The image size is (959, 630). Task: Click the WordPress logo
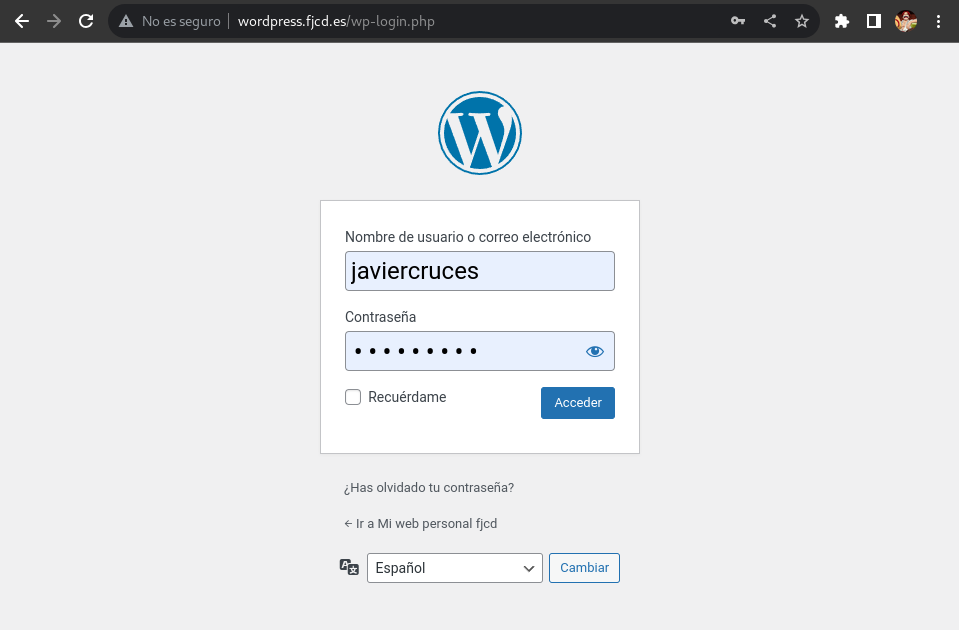tap(480, 133)
